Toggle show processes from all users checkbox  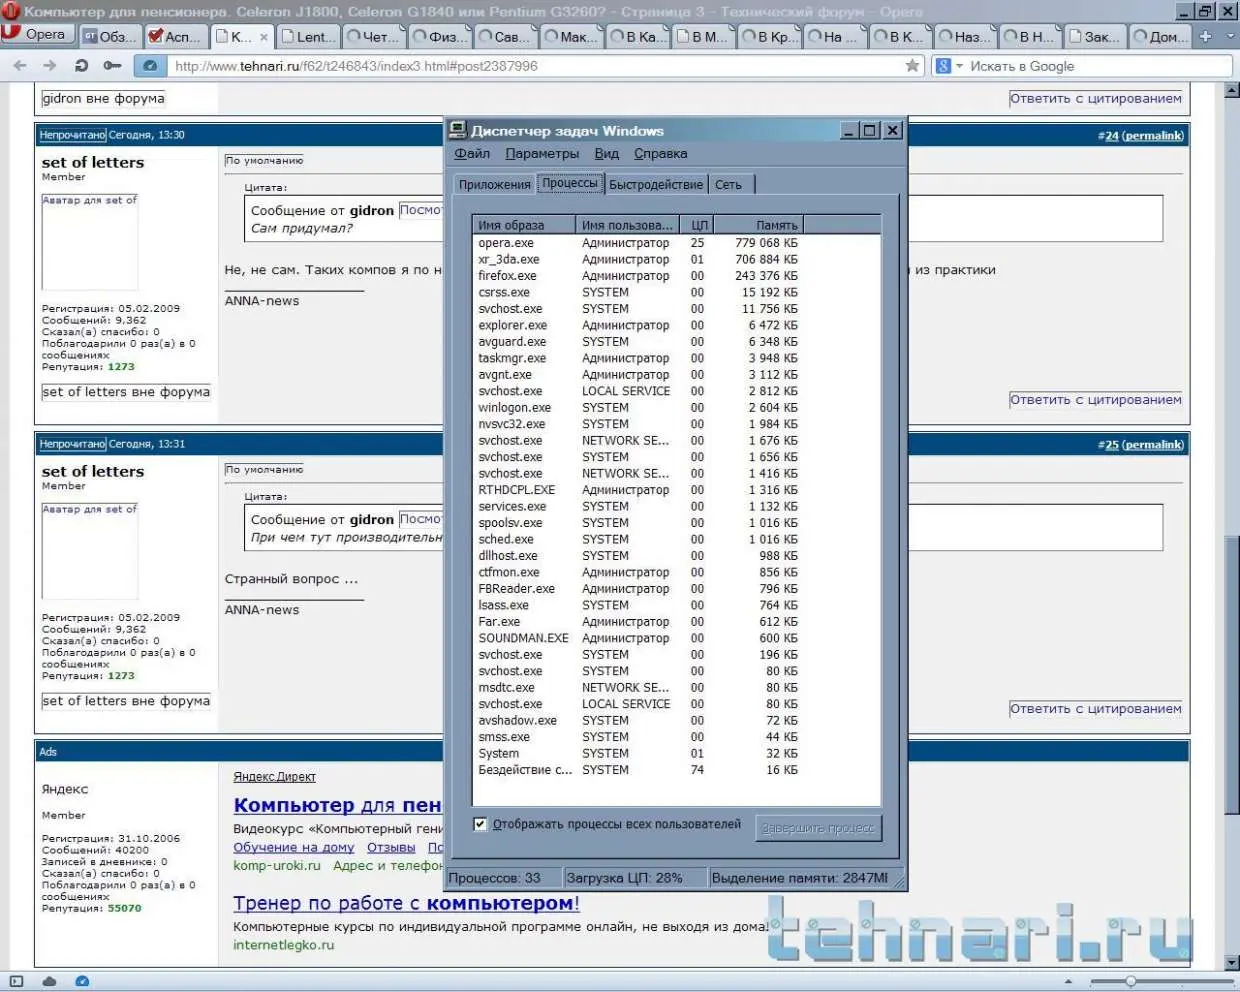tap(480, 824)
